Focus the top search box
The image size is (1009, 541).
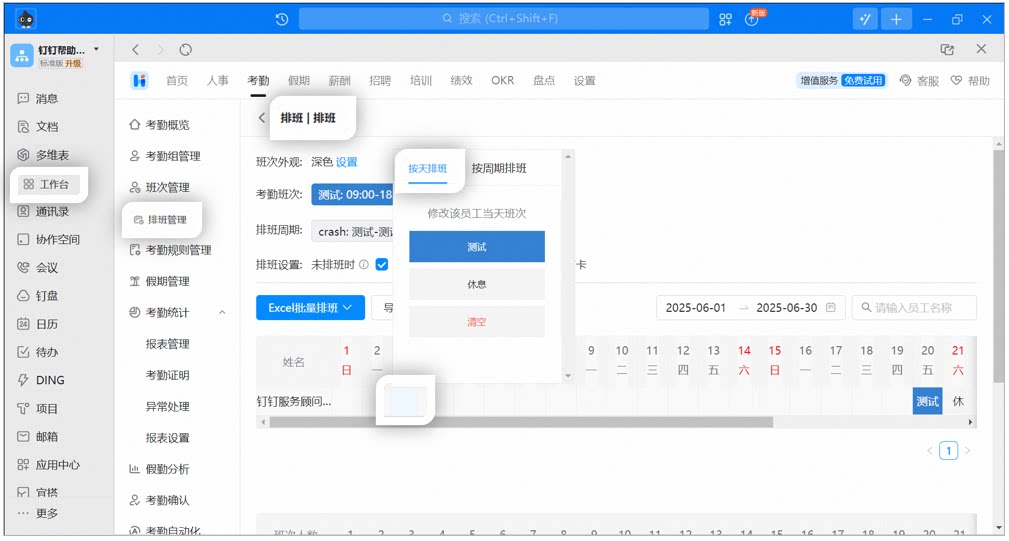[x=503, y=19]
